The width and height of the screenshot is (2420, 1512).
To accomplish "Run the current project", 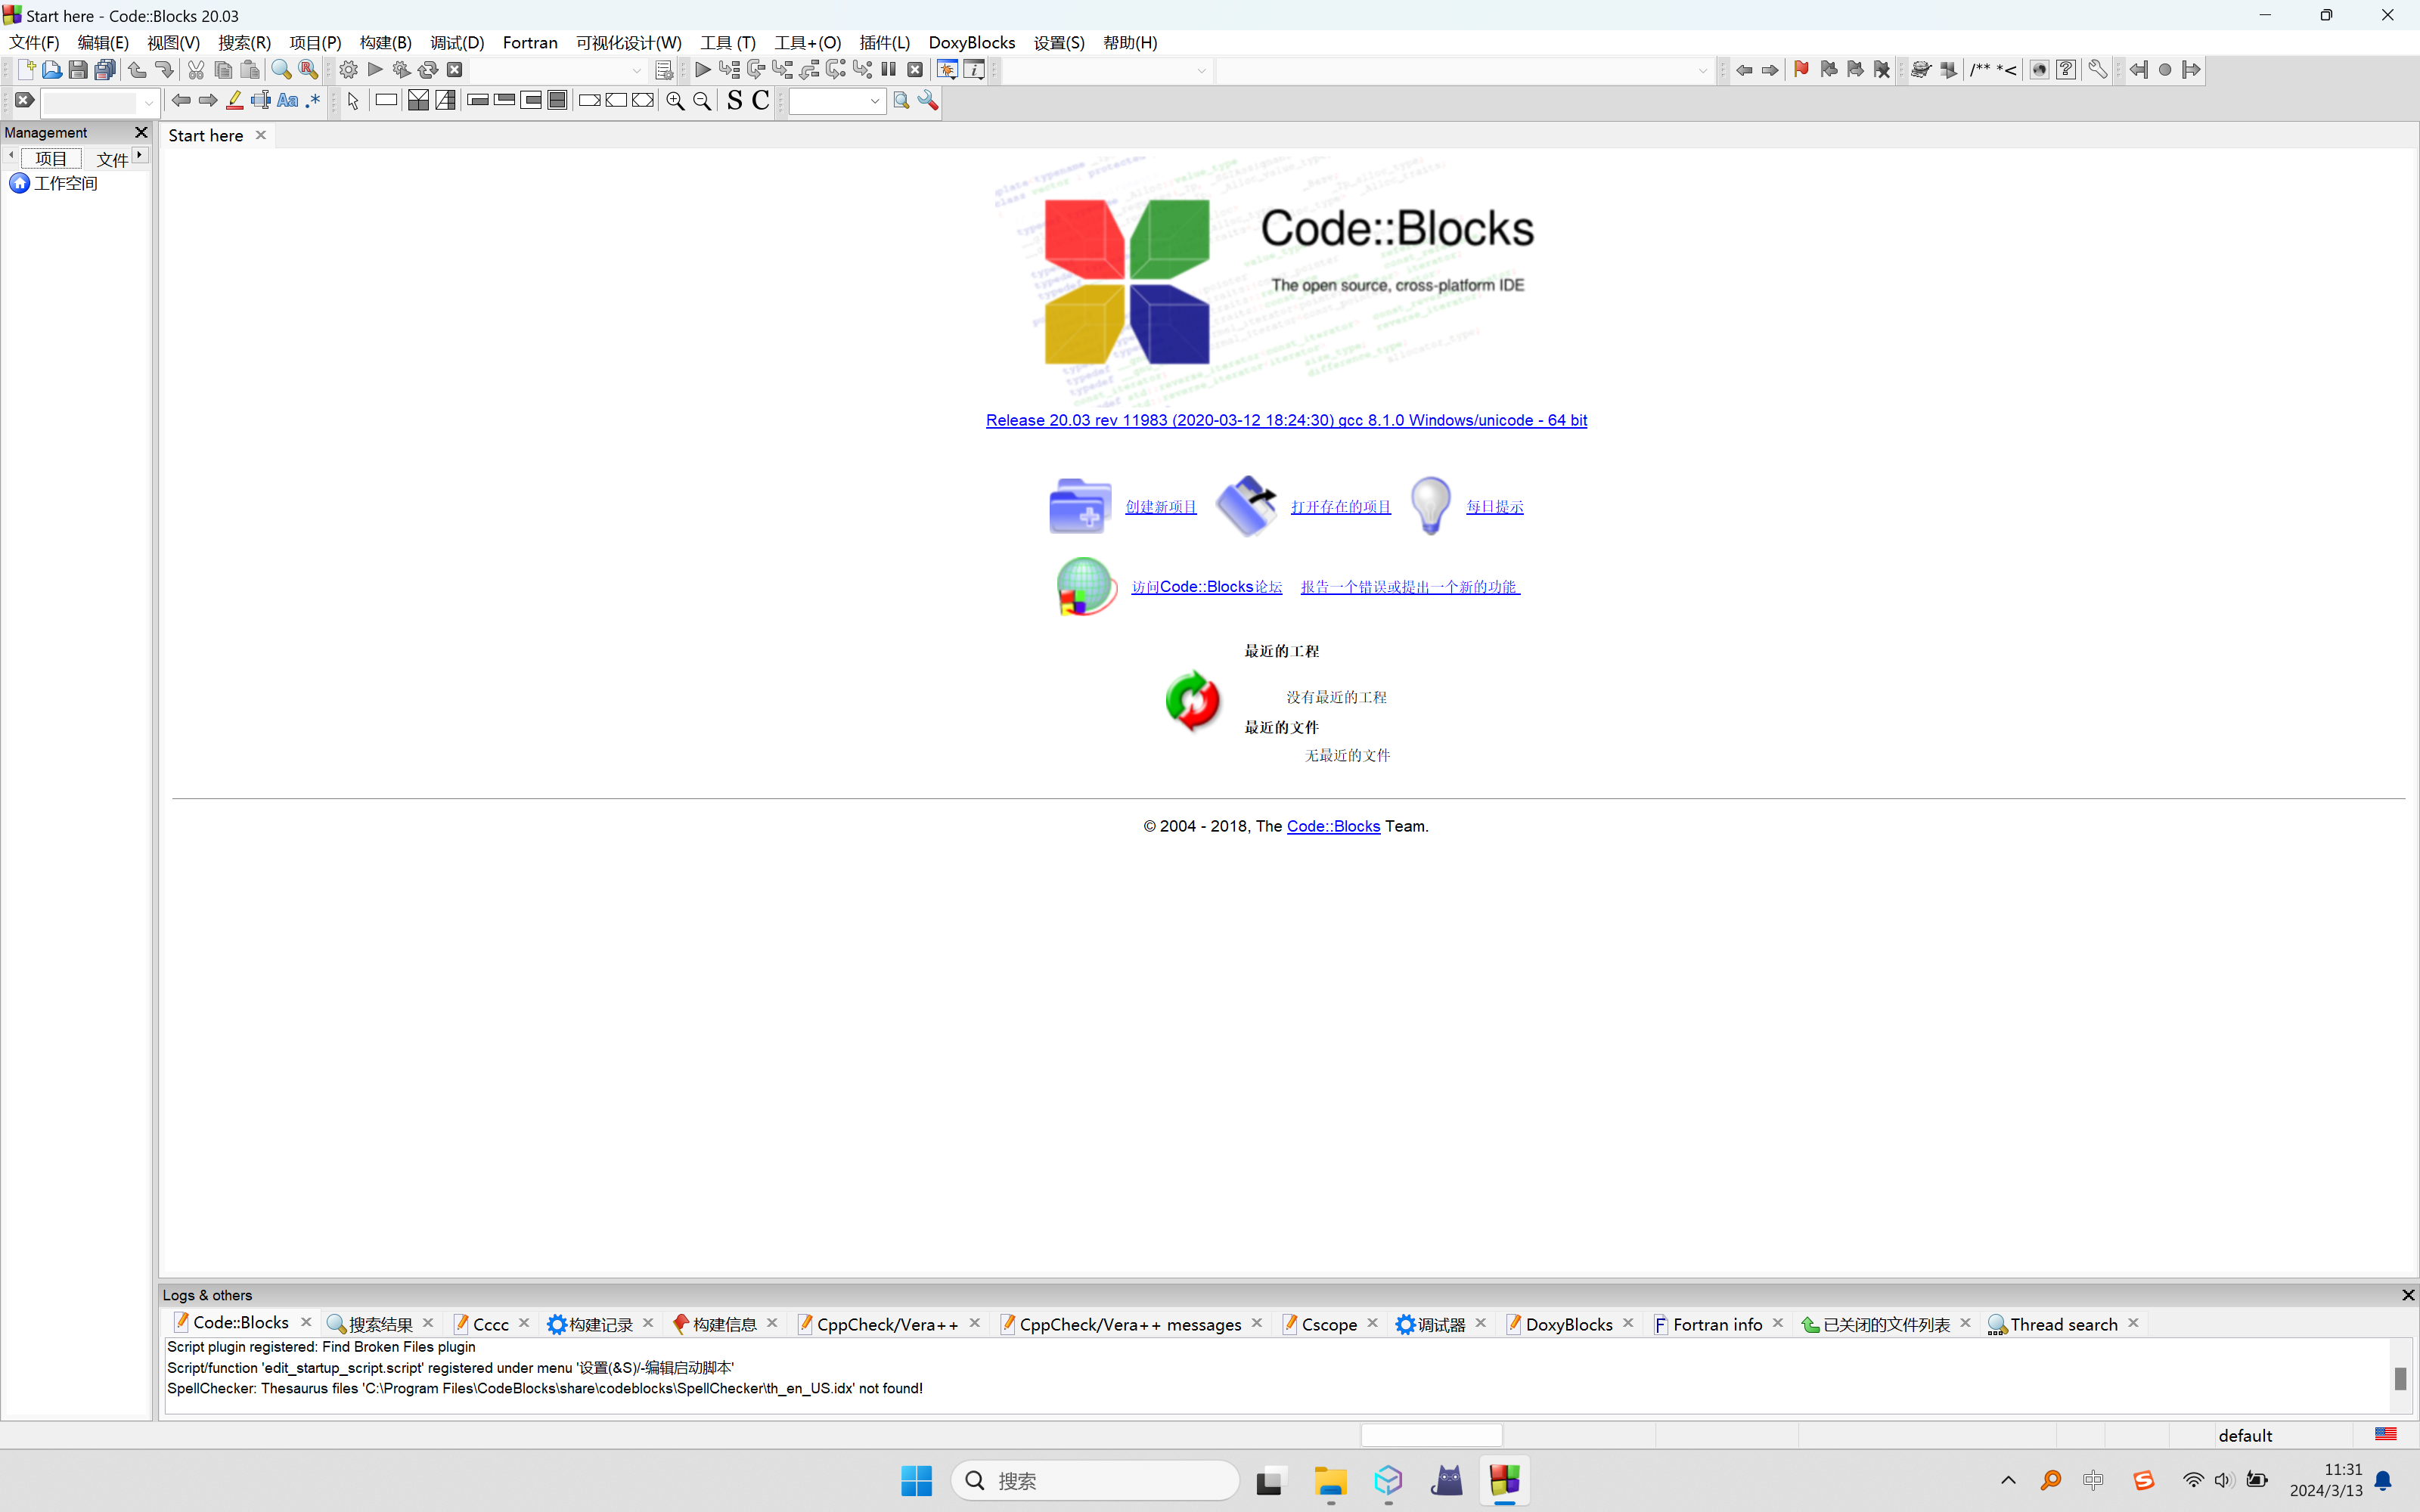I will coord(375,69).
